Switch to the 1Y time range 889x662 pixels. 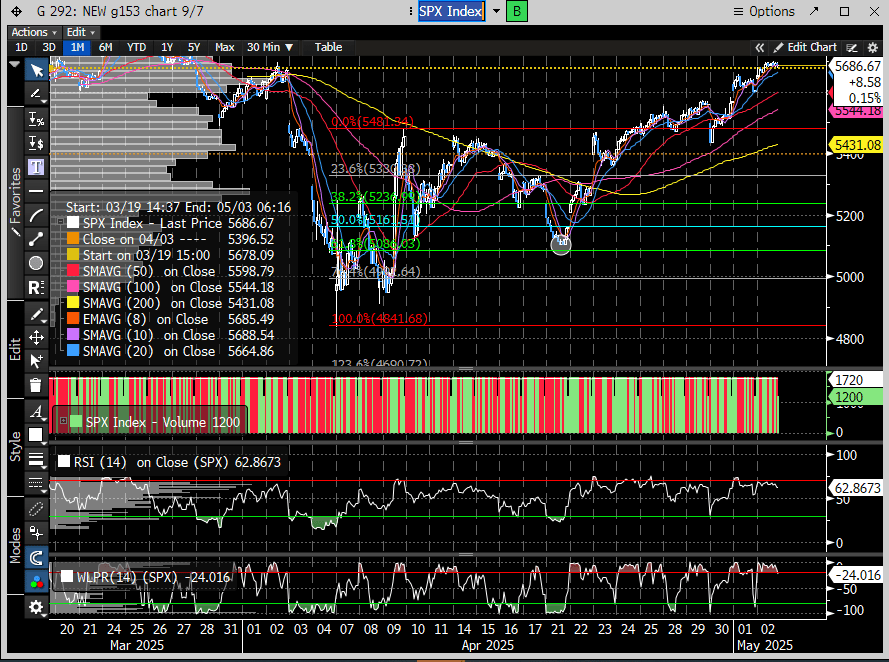(167, 47)
